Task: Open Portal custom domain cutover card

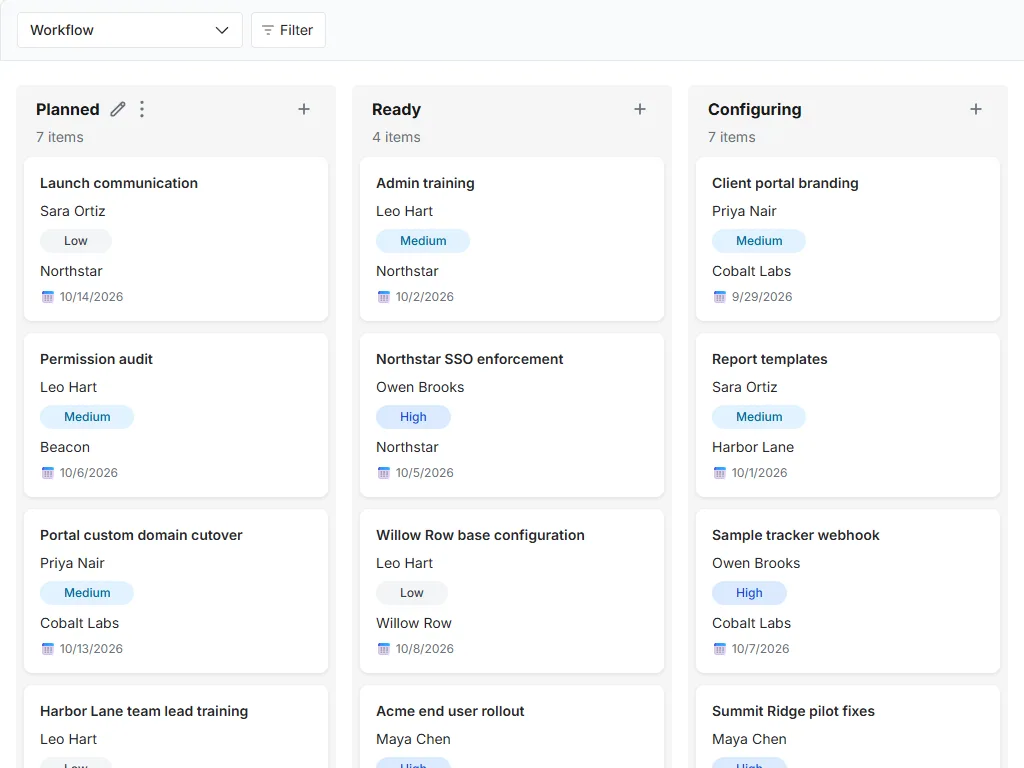Action: tap(176, 591)
